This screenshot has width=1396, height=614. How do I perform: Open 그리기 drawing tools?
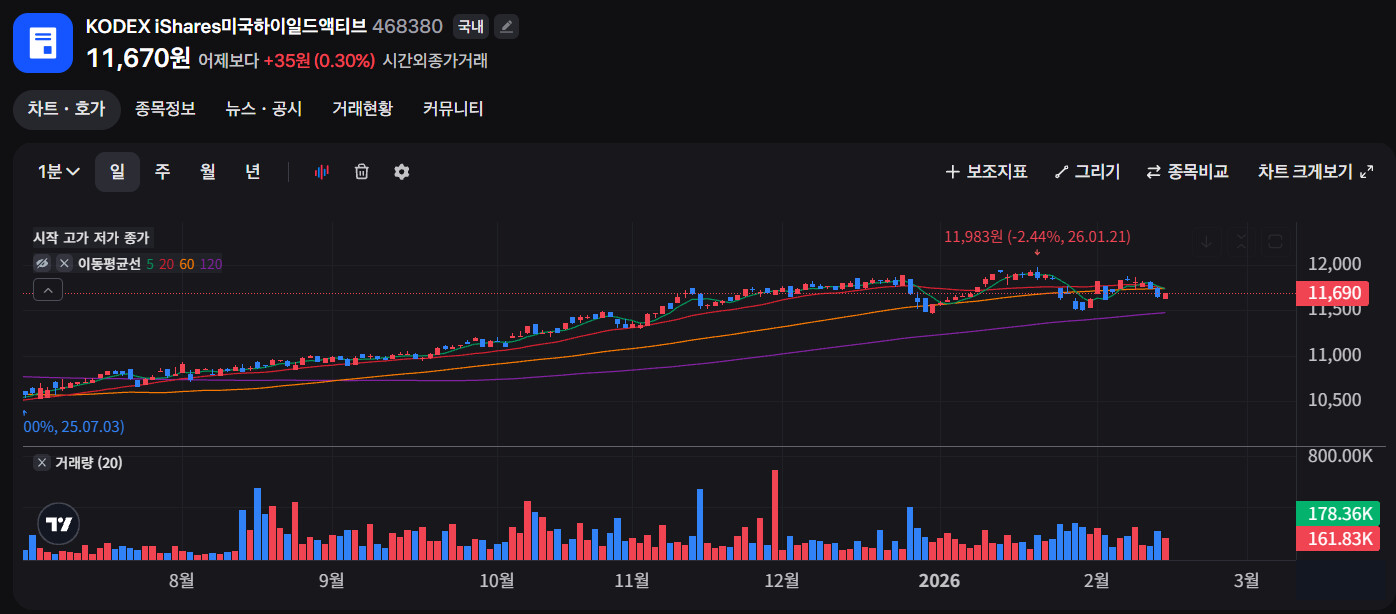coord(1087,172)
